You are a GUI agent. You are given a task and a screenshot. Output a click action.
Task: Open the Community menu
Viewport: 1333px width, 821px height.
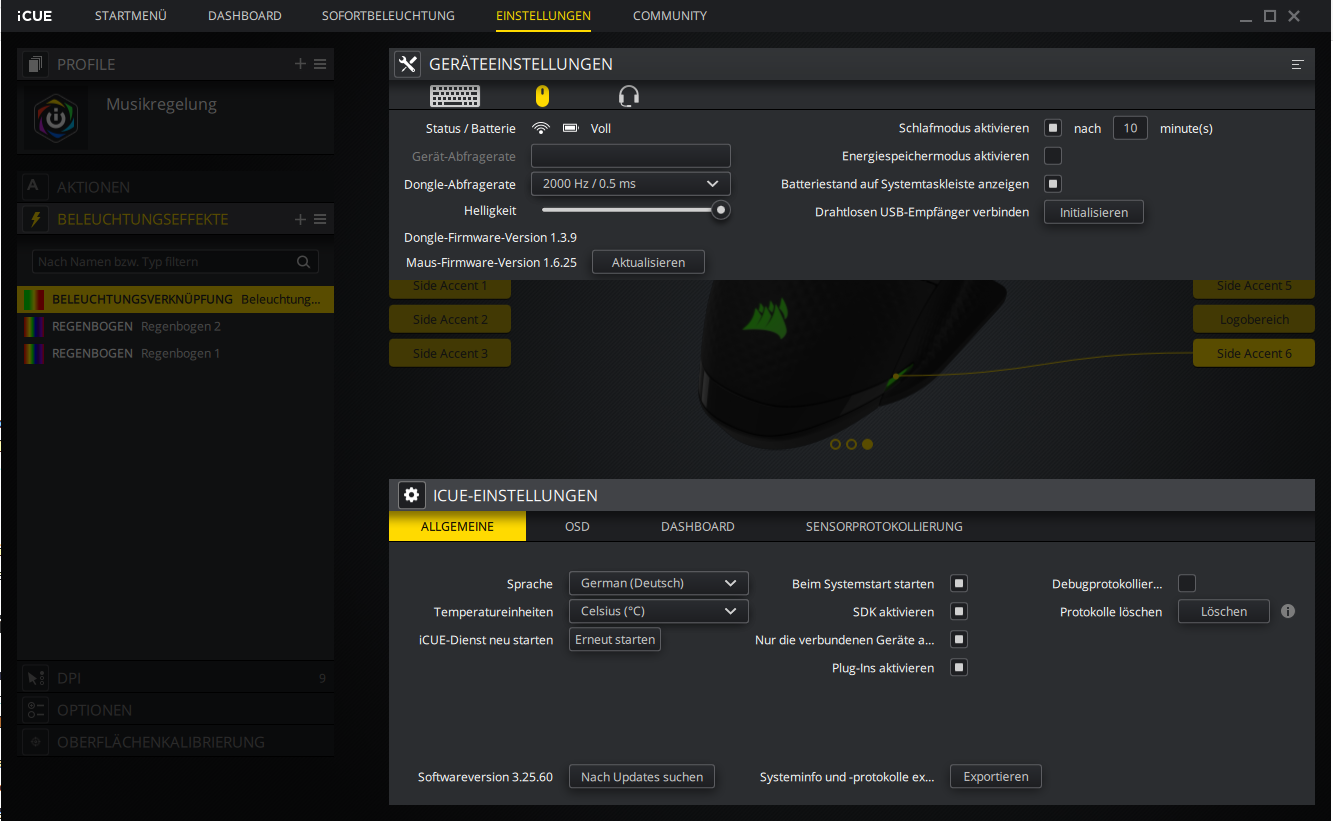[670, 16]
